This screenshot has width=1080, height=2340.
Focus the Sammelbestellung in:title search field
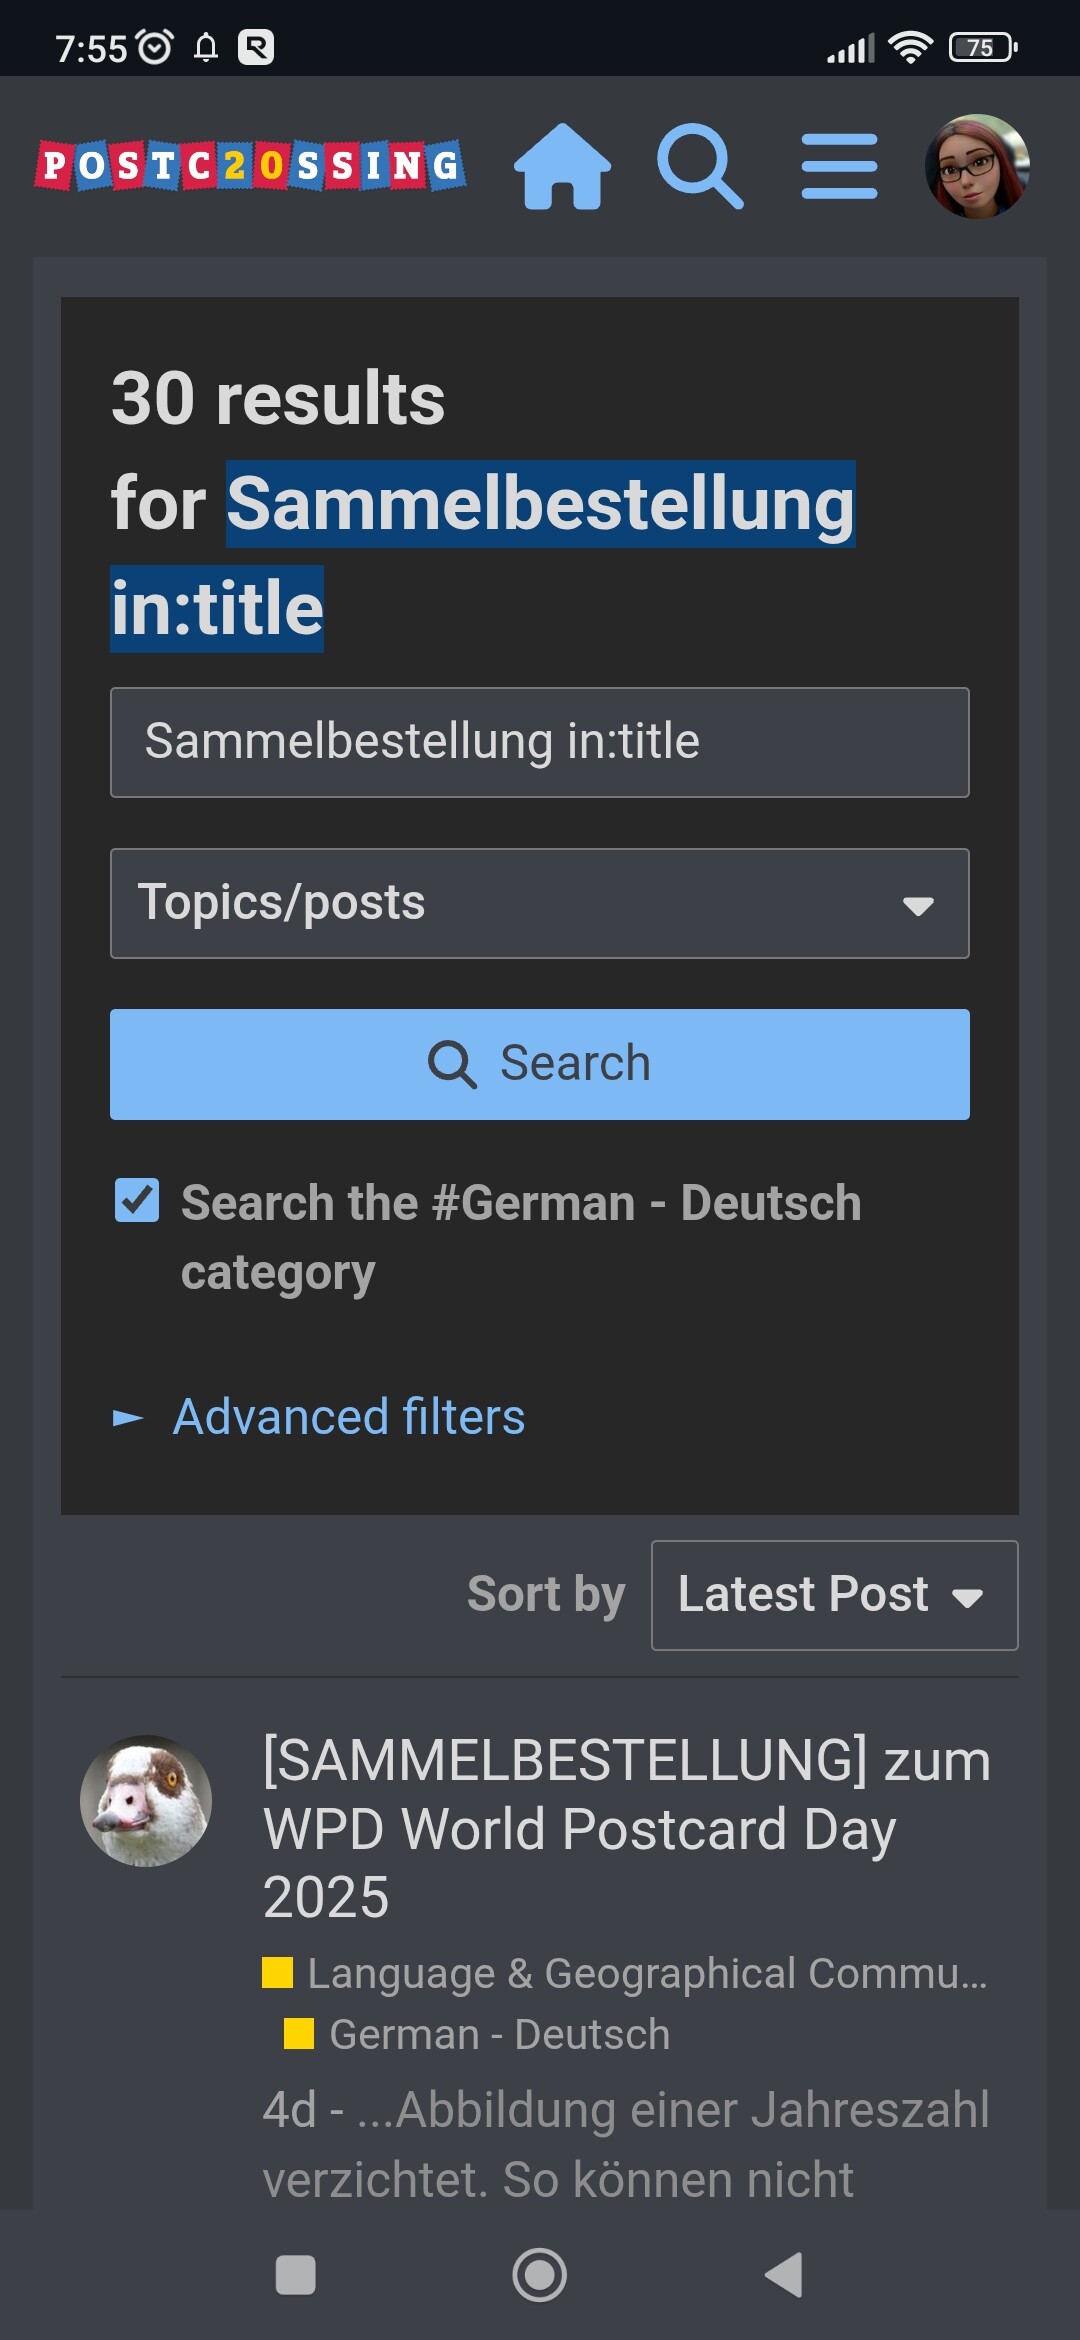(x=540, y=742)
